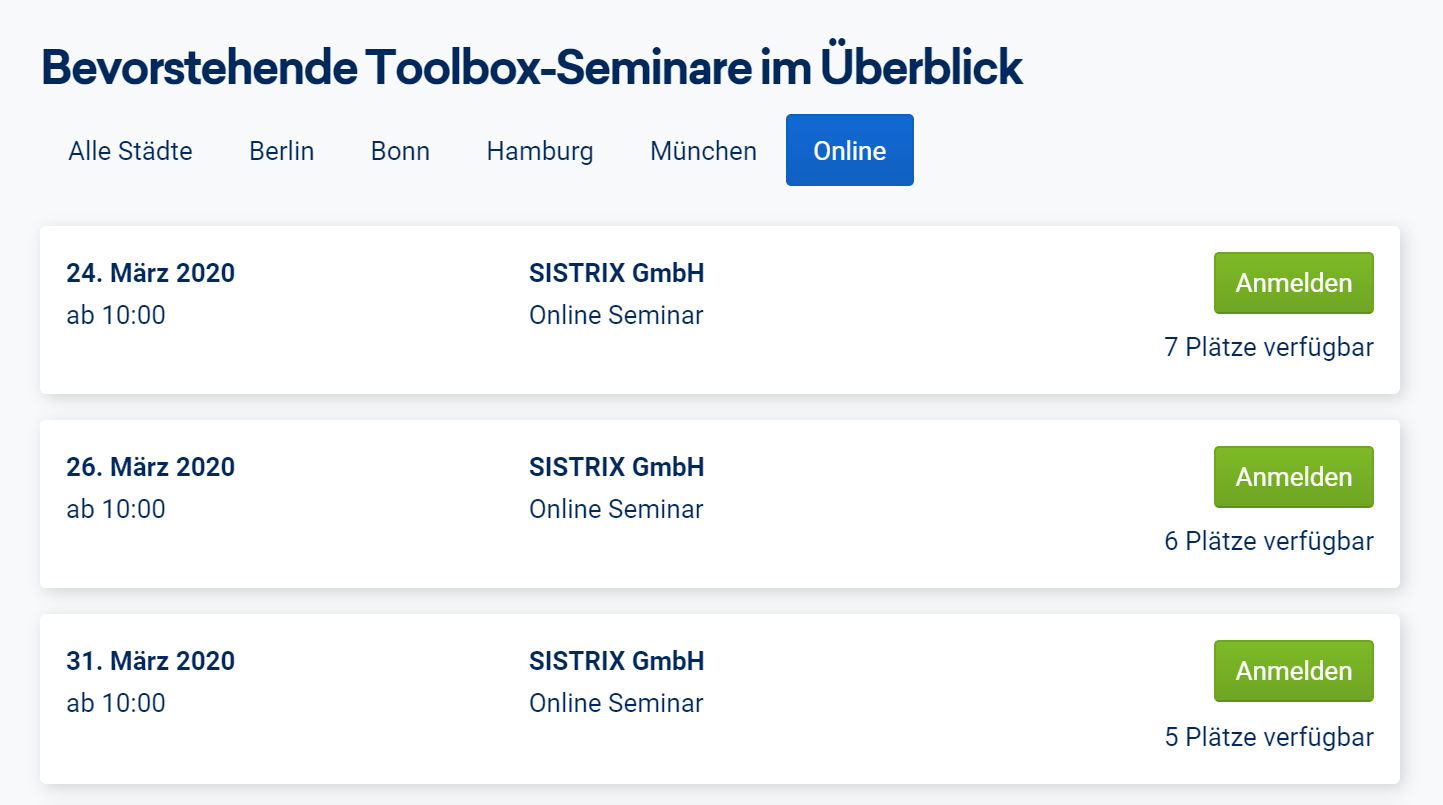Click Online Seminar text in 31. März card
Viewport: 1443px width, 805px height.
coord(616,703)
